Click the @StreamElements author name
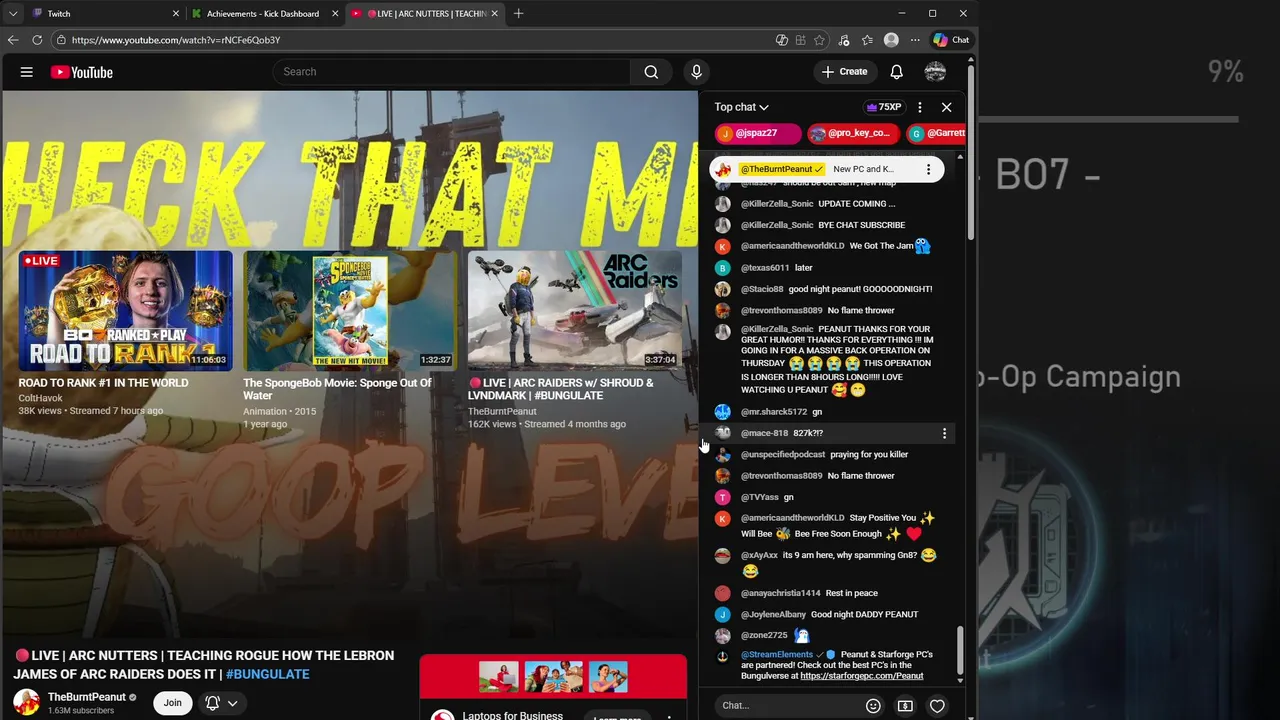This screenshot has height=720, width=1280. click(x=777, y=655)
